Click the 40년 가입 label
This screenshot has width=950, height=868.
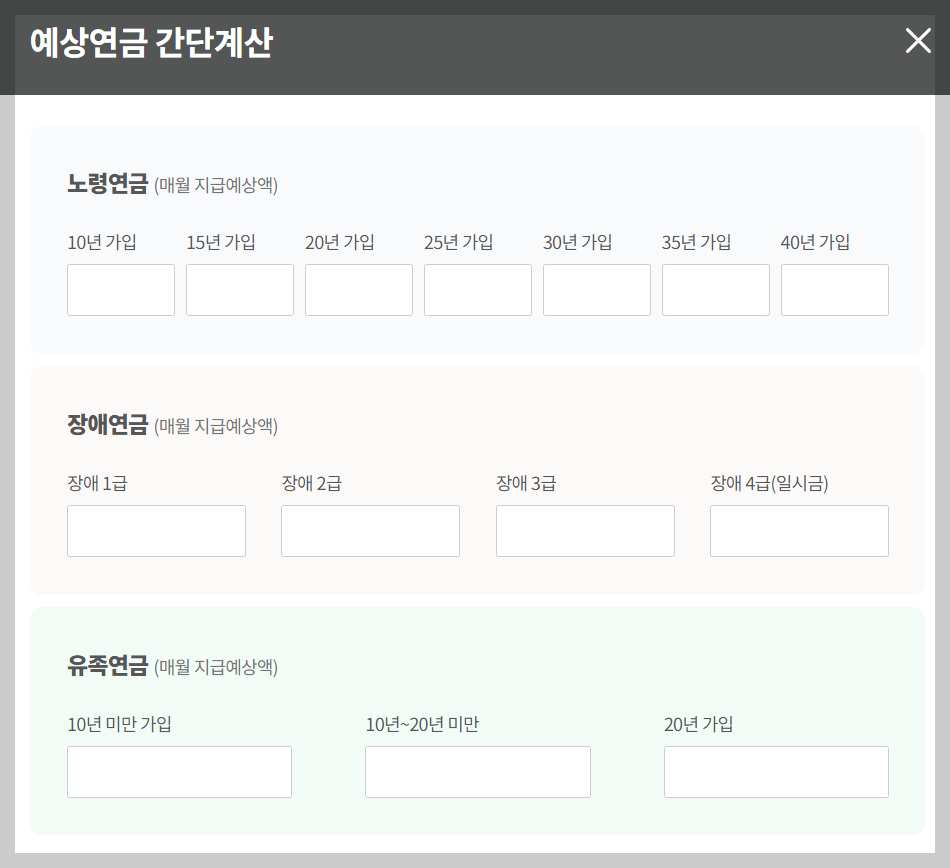[x=815, y=242]
